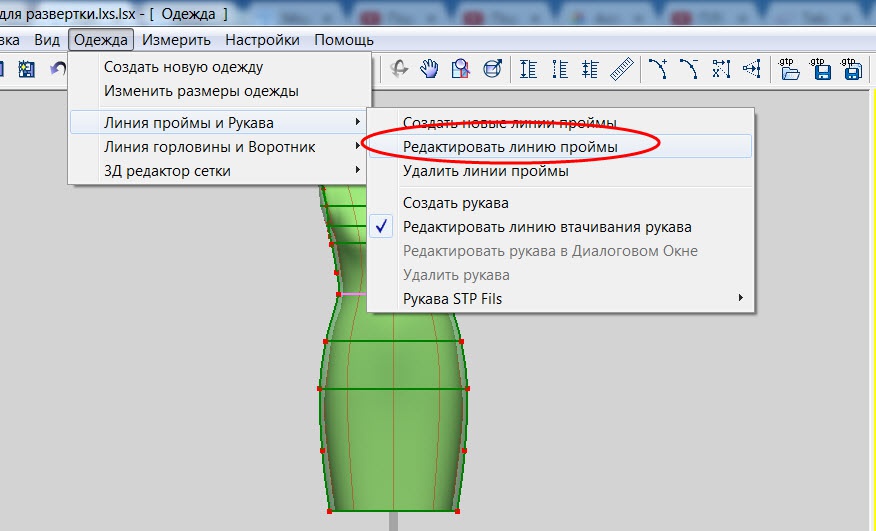
Task: Click the first gtp save disk icon
Action: (821, 69)
